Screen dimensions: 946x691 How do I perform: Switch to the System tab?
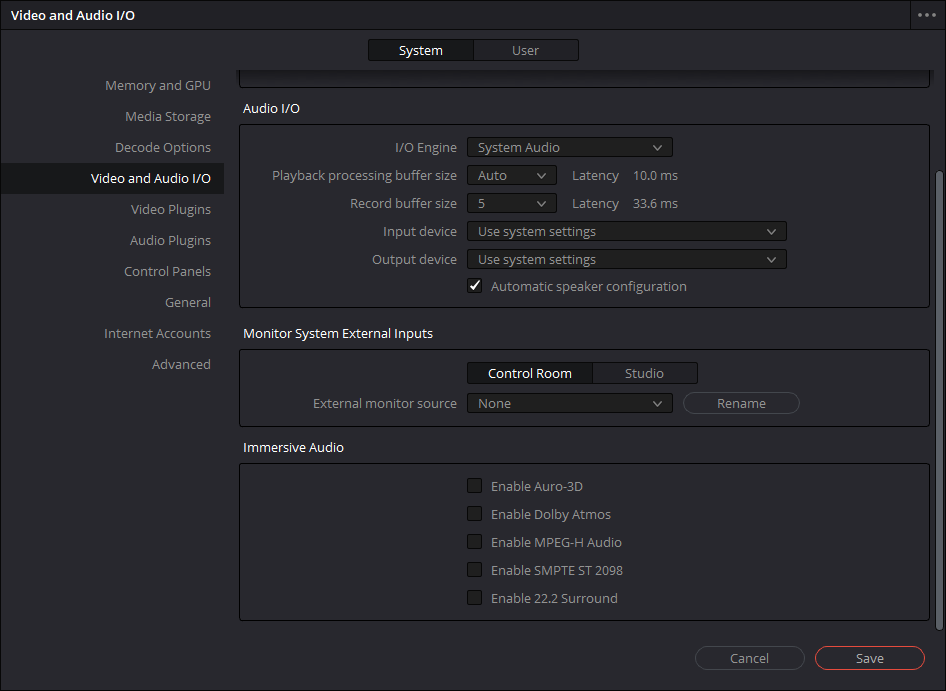(x=421, y=51)
